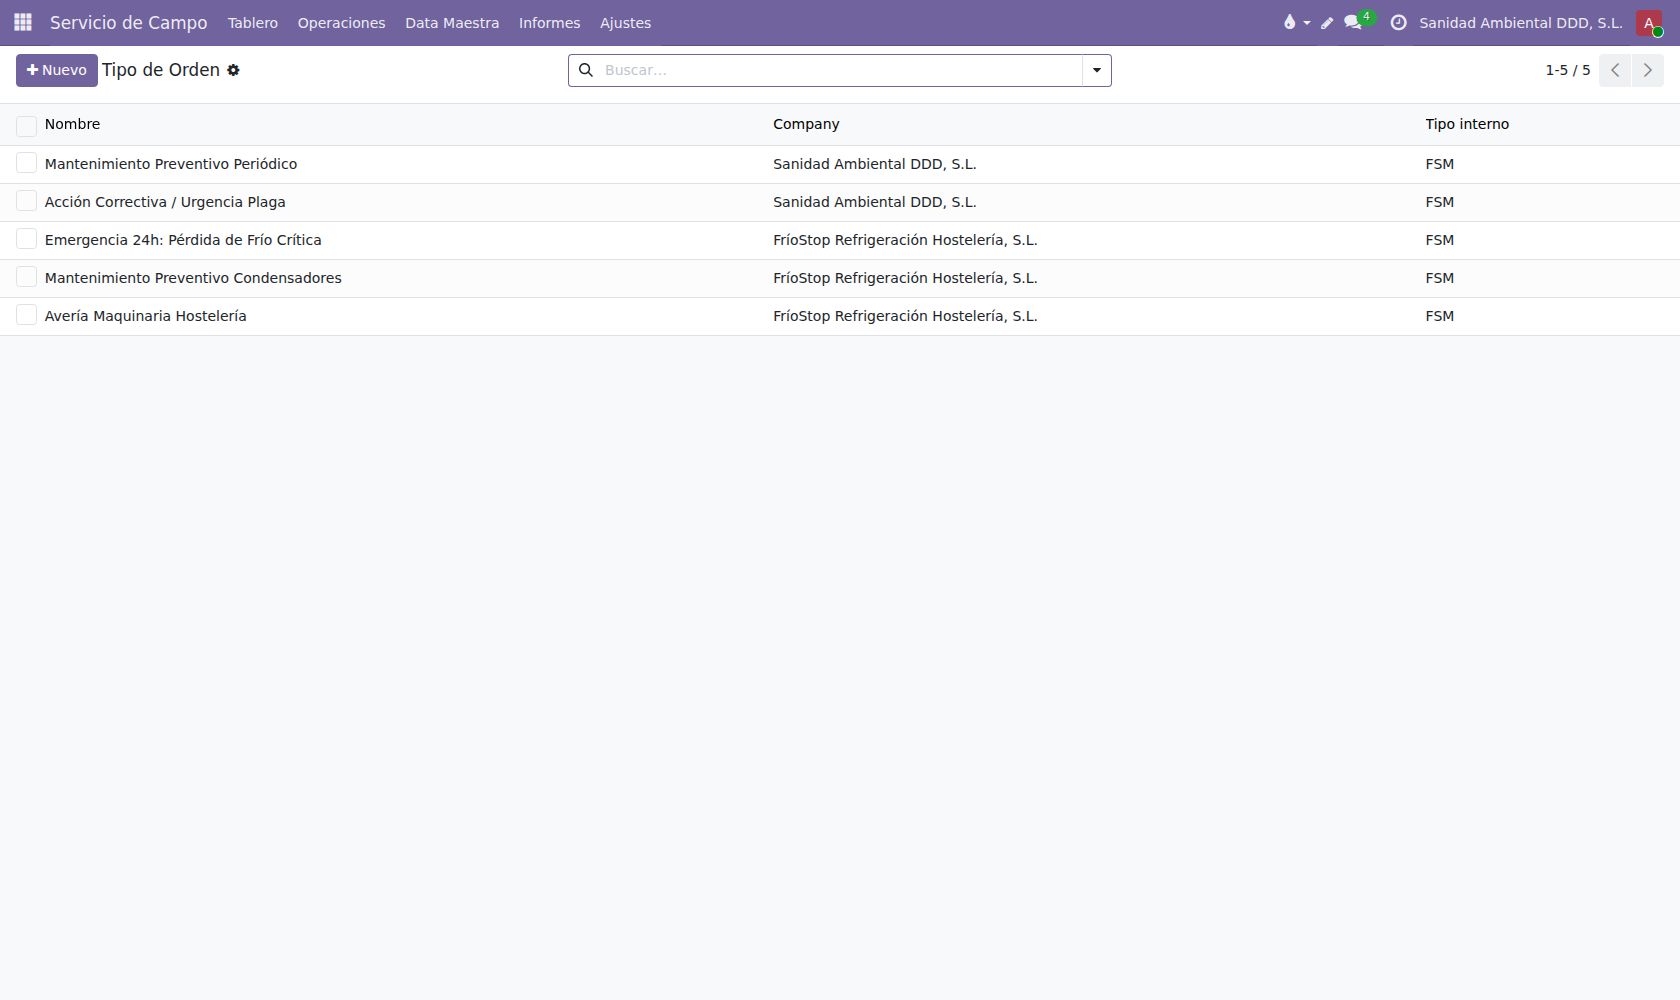
Task: Click the pencil edit icon in navbar
Action: click(x=1327, y=22)
